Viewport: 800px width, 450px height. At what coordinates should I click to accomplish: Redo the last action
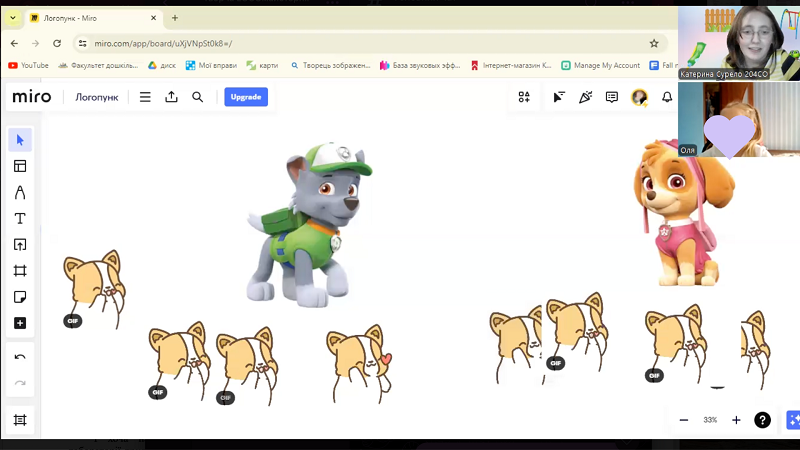coord(20,383)
